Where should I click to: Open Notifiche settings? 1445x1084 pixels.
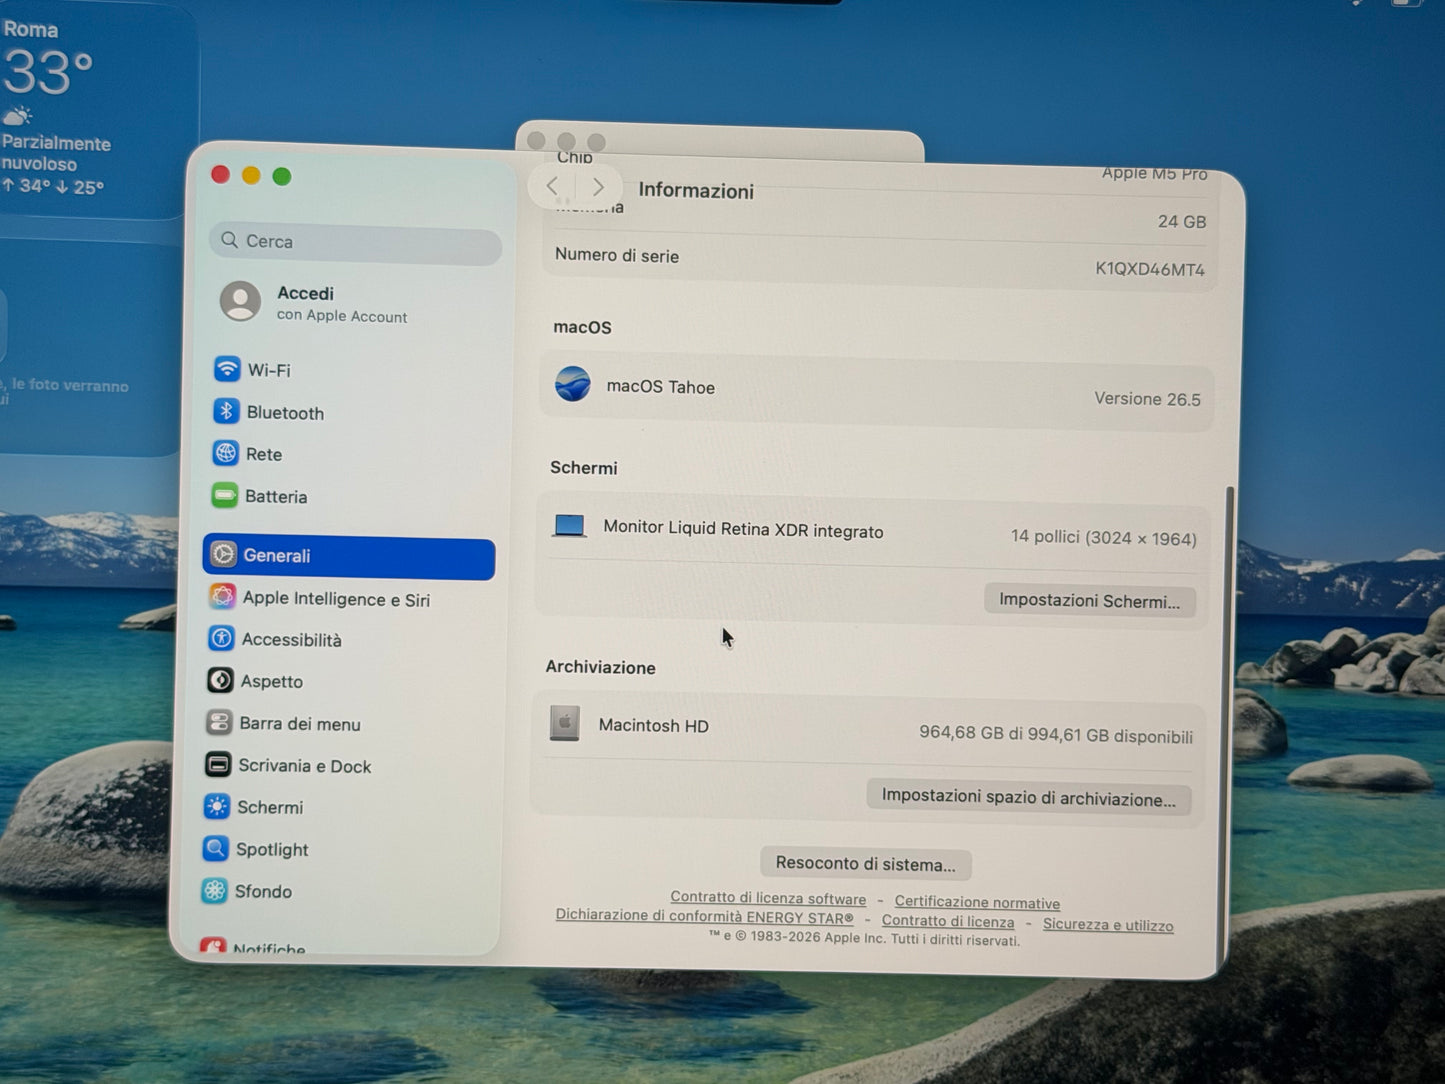click(253, 947)
